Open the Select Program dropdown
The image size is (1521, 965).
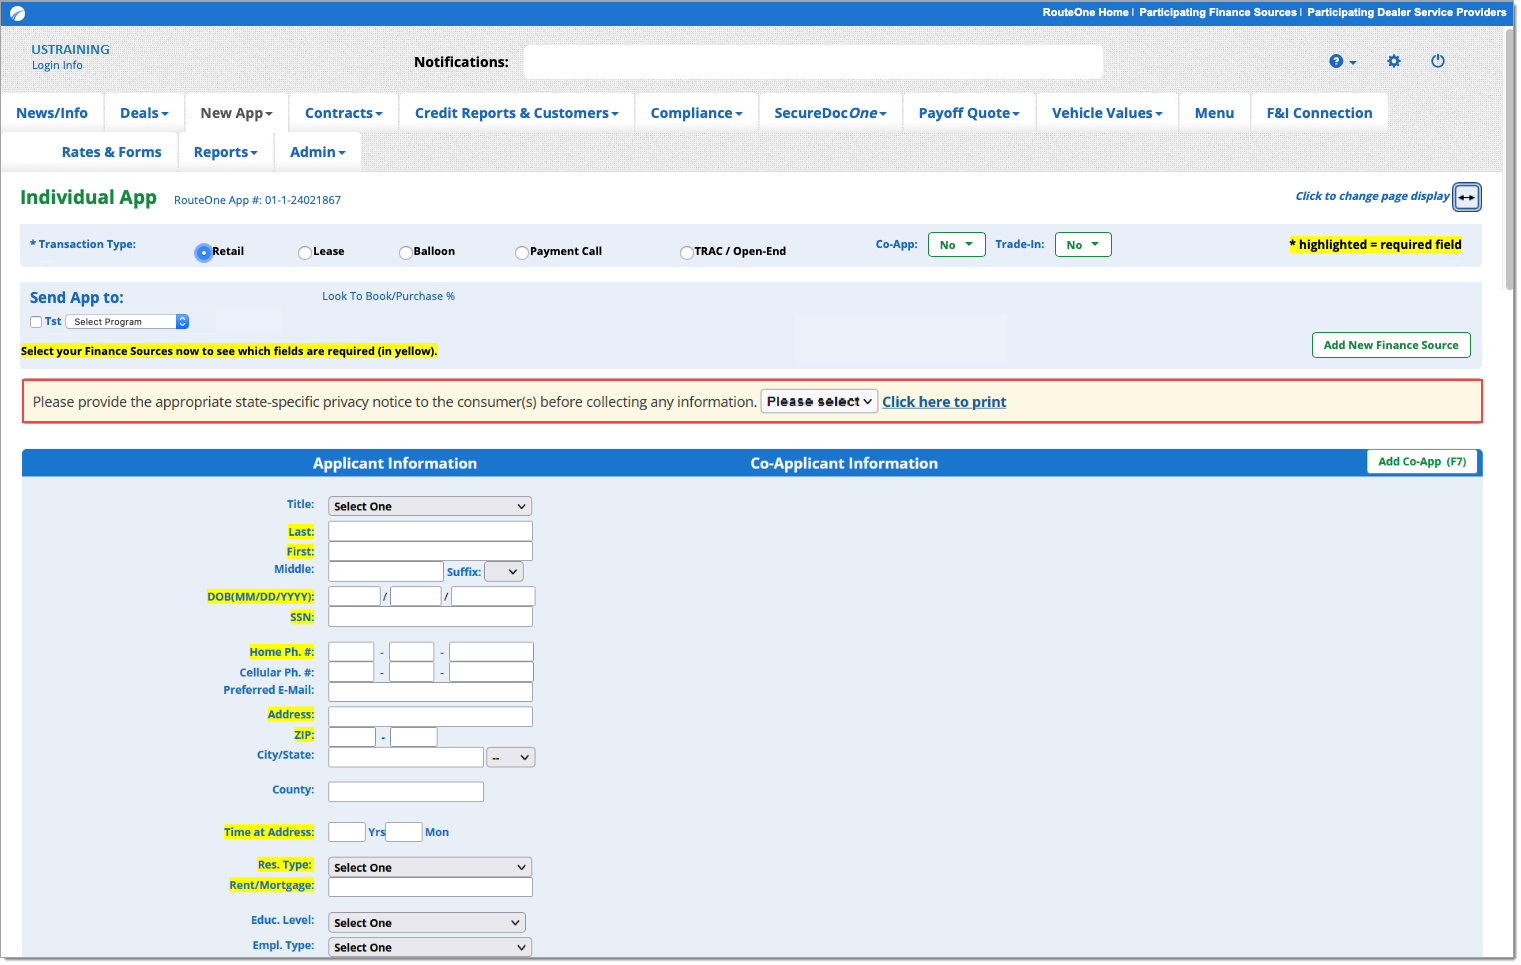[128, 322]
